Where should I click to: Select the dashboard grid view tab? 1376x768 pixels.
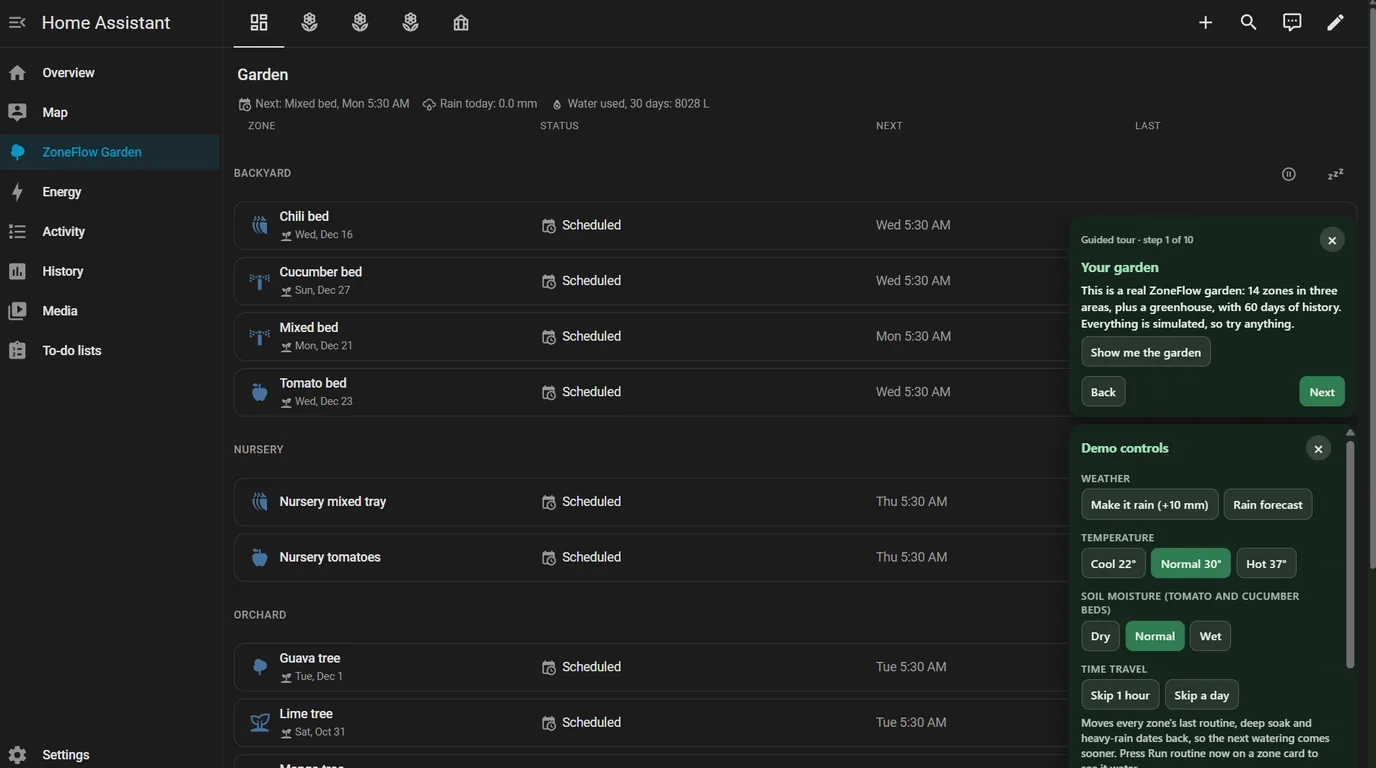[x=259, y=22]
